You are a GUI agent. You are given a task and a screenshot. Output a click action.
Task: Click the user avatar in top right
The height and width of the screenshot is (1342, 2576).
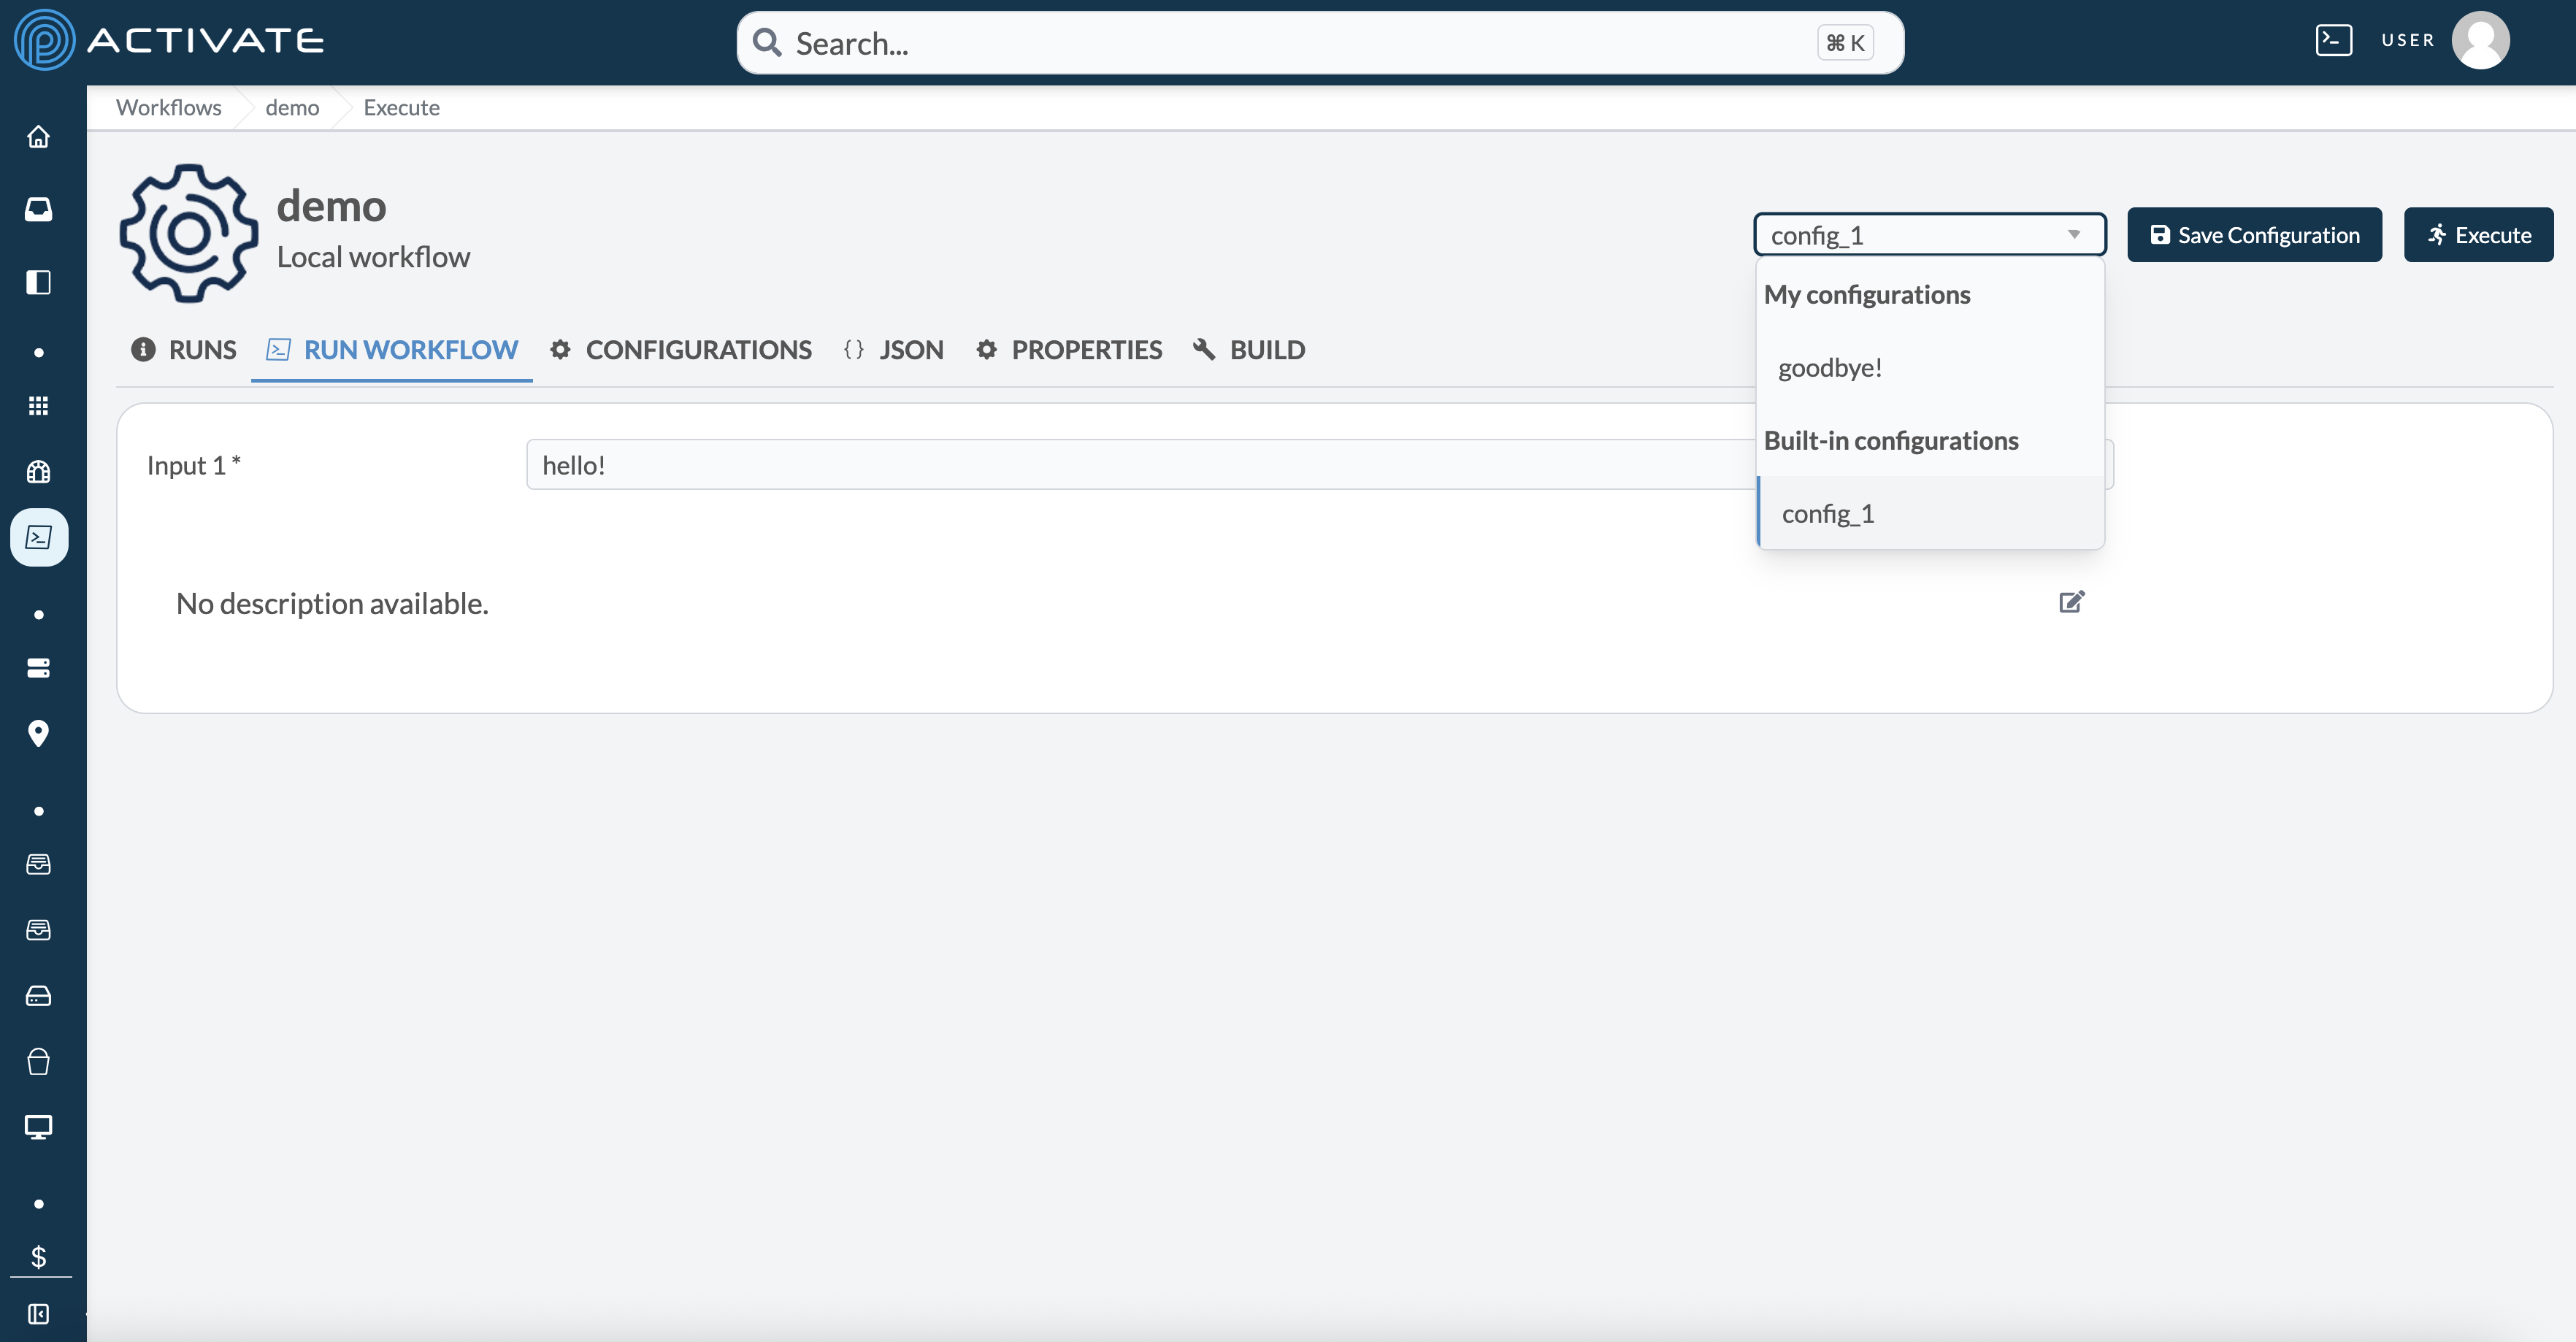coord(2480,40)
